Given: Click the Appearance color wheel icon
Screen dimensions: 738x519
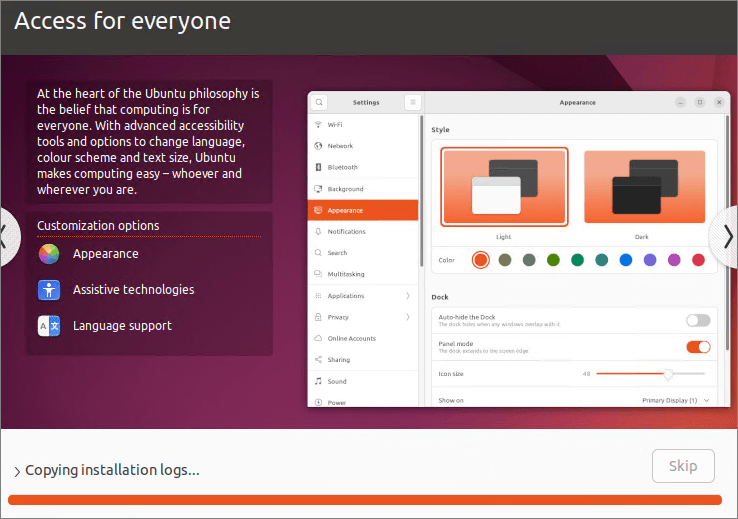Looking at the screenshot, I should pyautogui.click(x=49, y=254).
